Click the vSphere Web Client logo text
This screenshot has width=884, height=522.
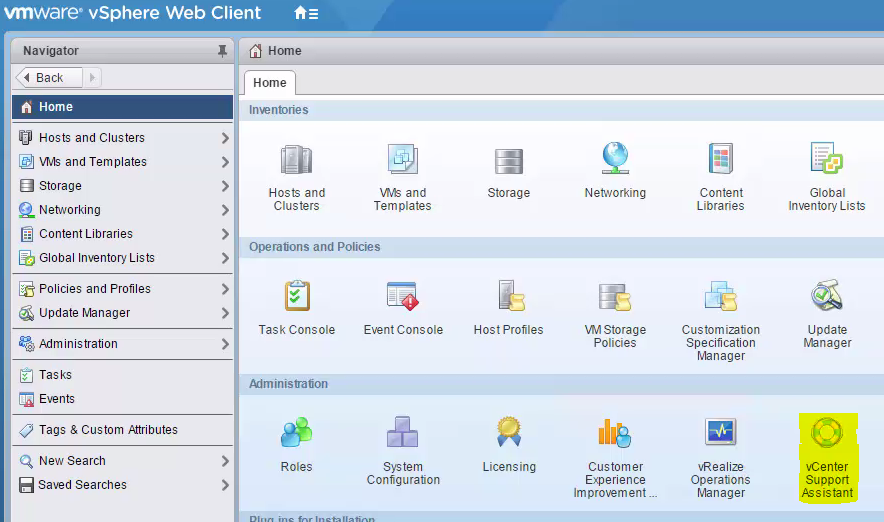(x=132, y=12)
